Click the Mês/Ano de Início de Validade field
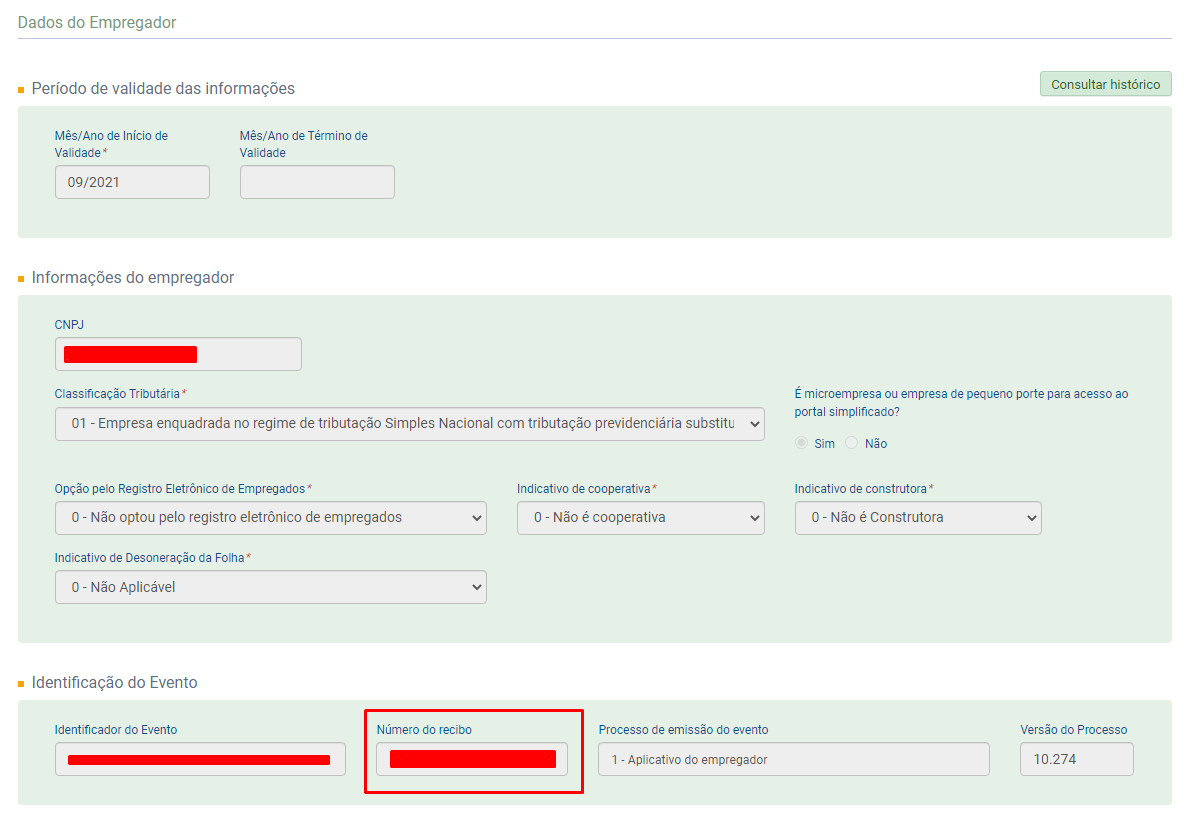 pyautogui.click(x=132, y=182)
